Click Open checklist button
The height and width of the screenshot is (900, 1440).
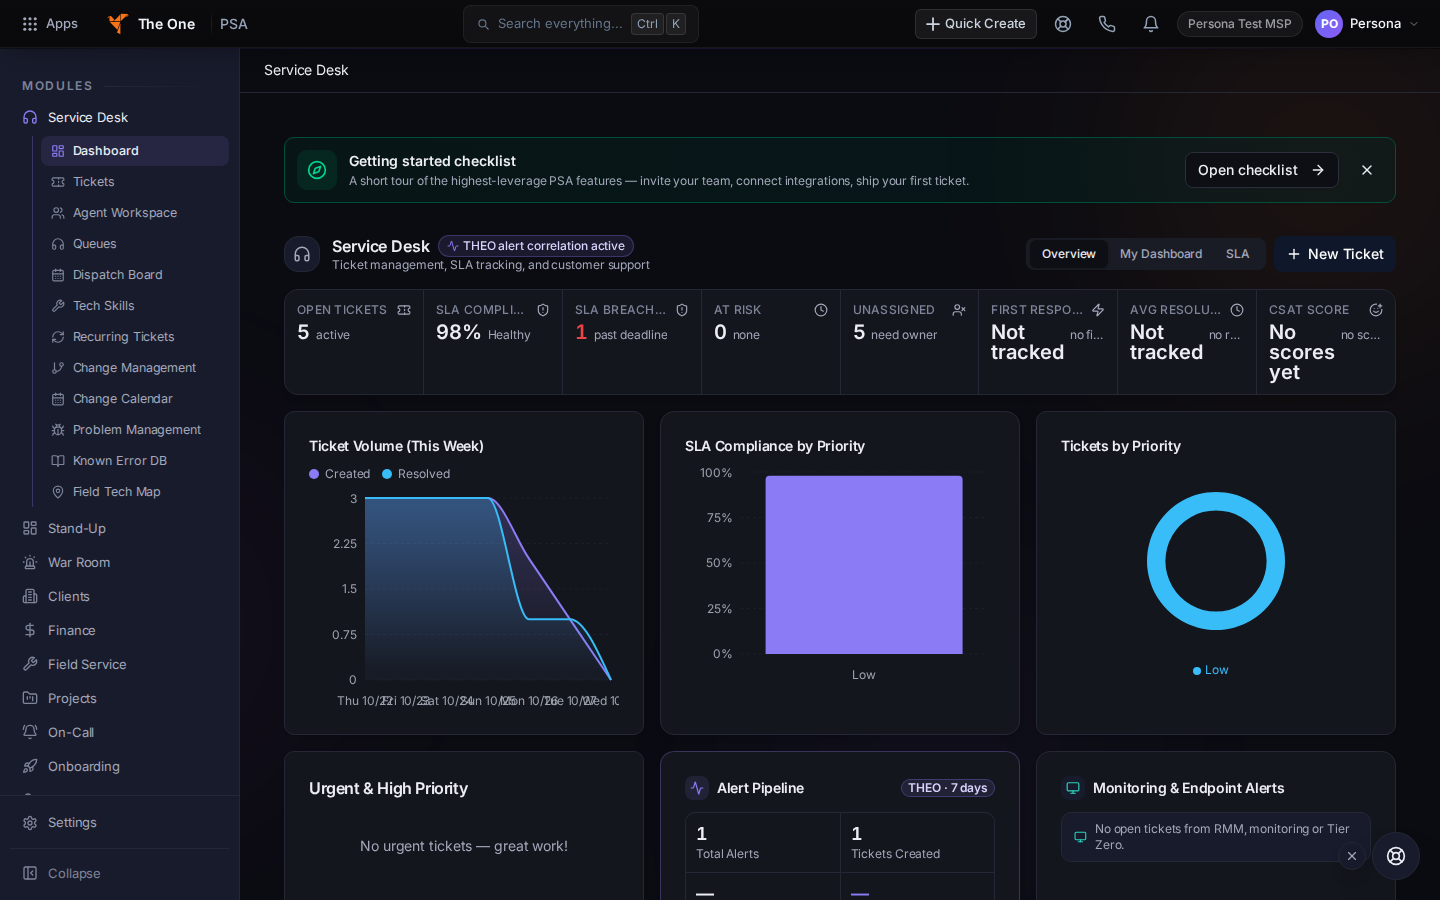point(1262,170)
